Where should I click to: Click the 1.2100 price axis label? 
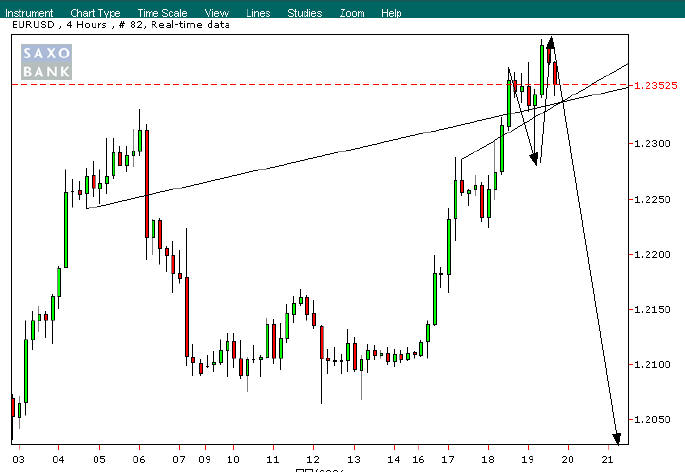pos(652,364)
